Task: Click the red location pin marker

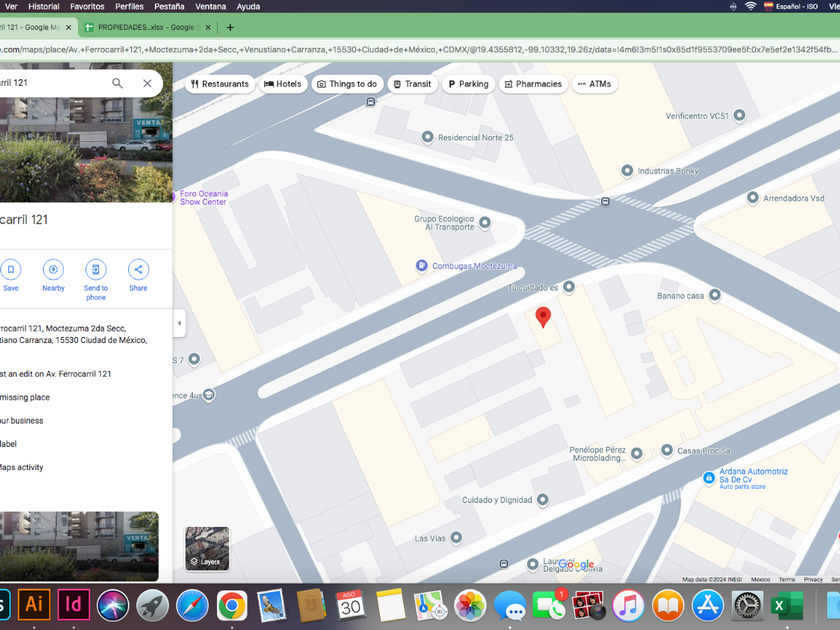Action: 543,316
